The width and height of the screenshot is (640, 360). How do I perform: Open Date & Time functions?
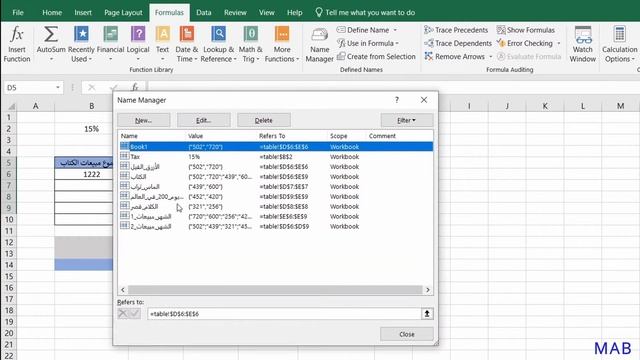coord(187,44)
